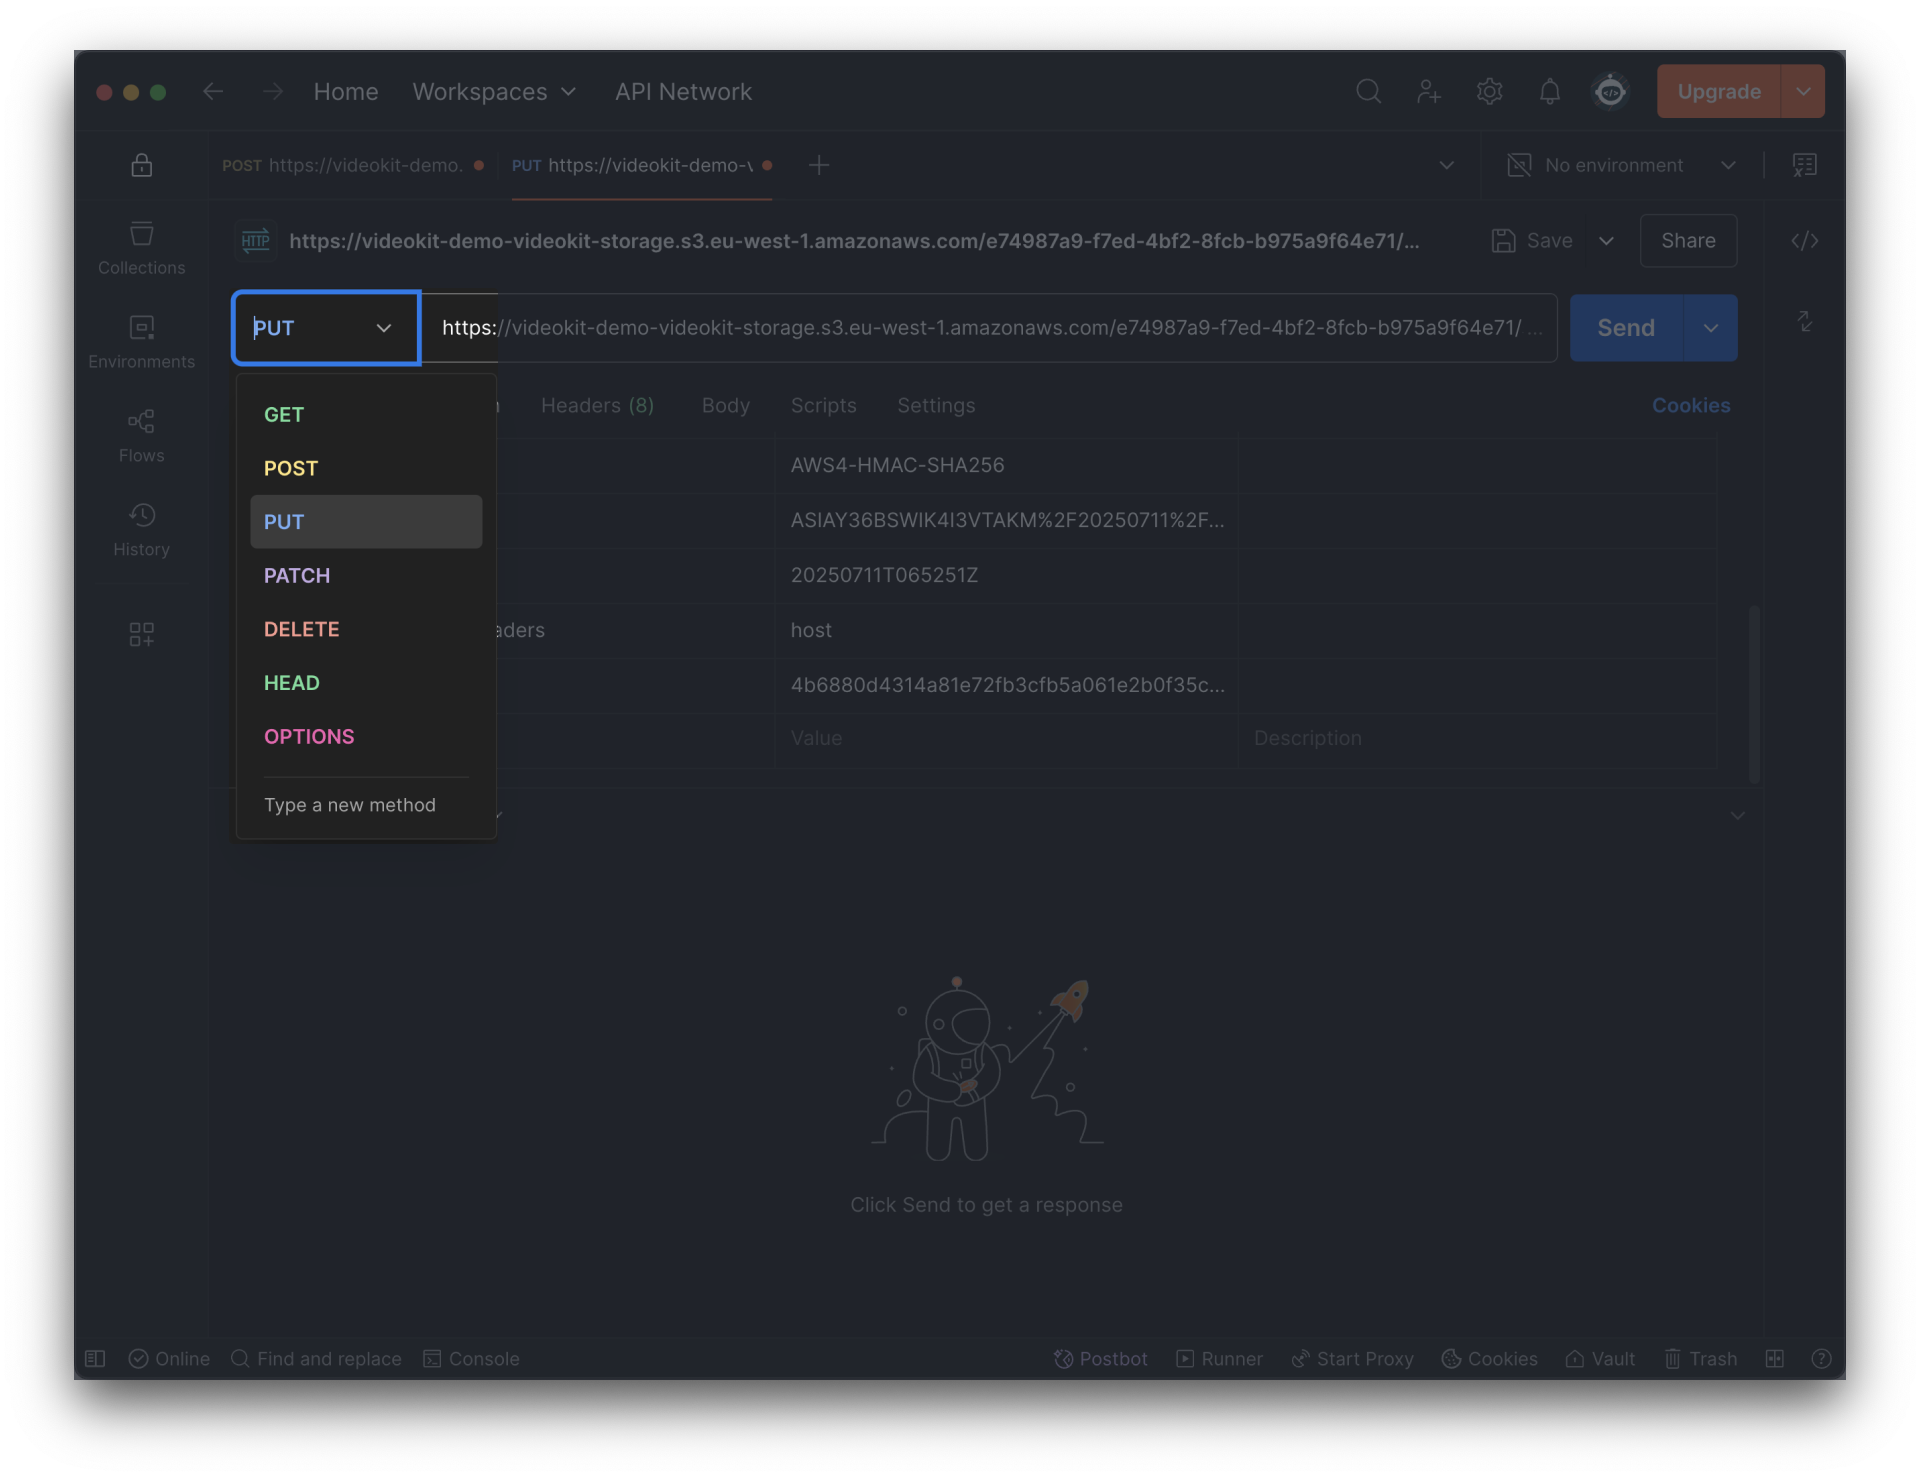
Task: Open the Save options dropdown arrow
Action: coord(1606,241)
